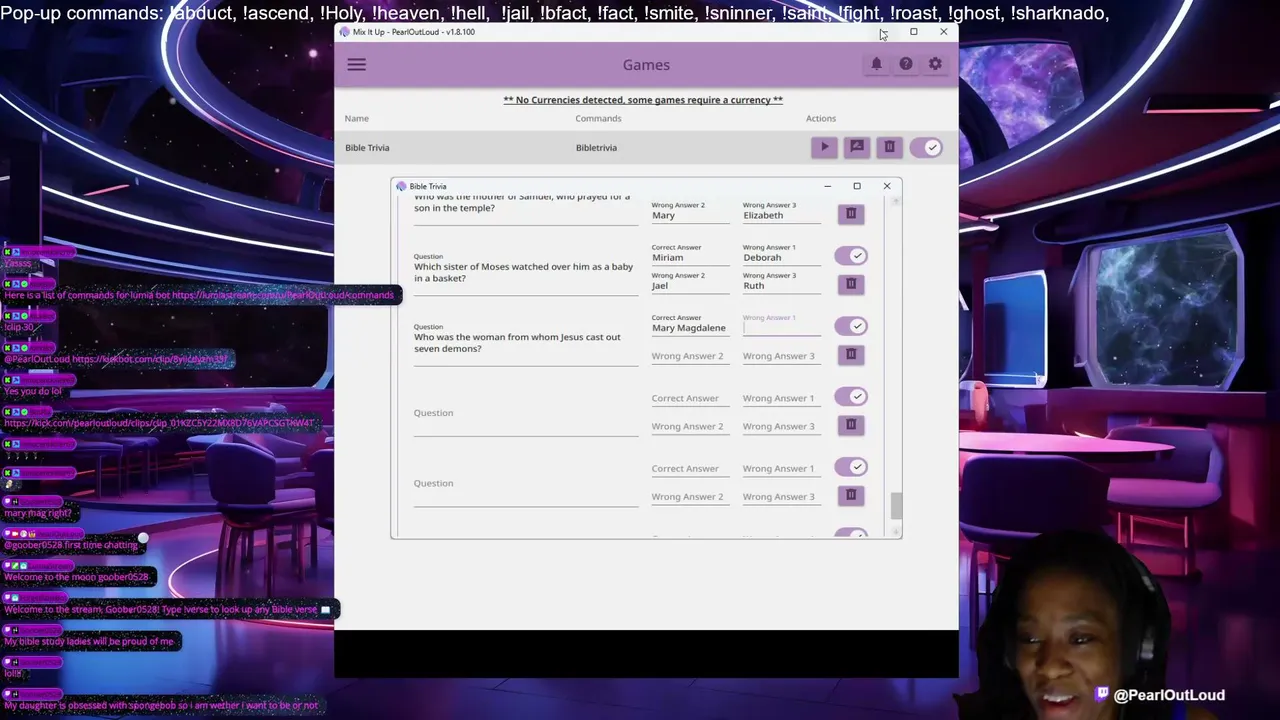The image size is (1280, 720).
Task: Edit the wrong answer field containing Elizabeth
Action: click(781, 216)
